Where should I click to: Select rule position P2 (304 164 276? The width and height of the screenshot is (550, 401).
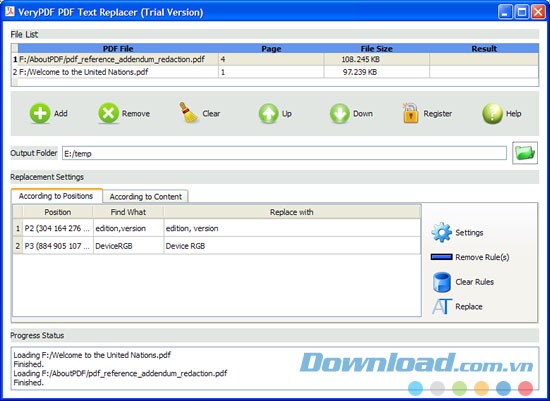58,228
